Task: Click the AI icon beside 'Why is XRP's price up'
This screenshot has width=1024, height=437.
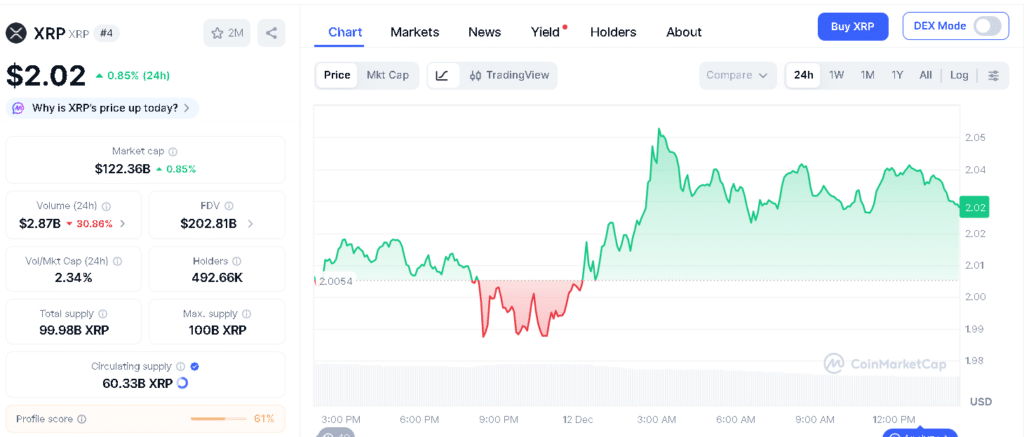Action: pos(19,108)
